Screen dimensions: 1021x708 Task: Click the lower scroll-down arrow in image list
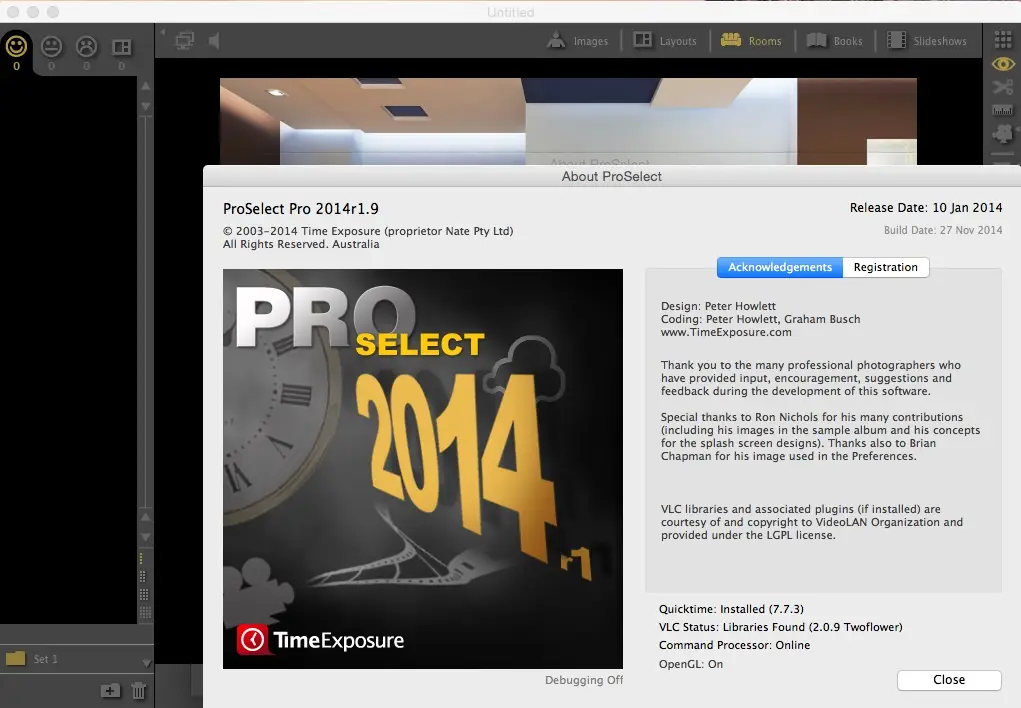click(x=146, y=537)
